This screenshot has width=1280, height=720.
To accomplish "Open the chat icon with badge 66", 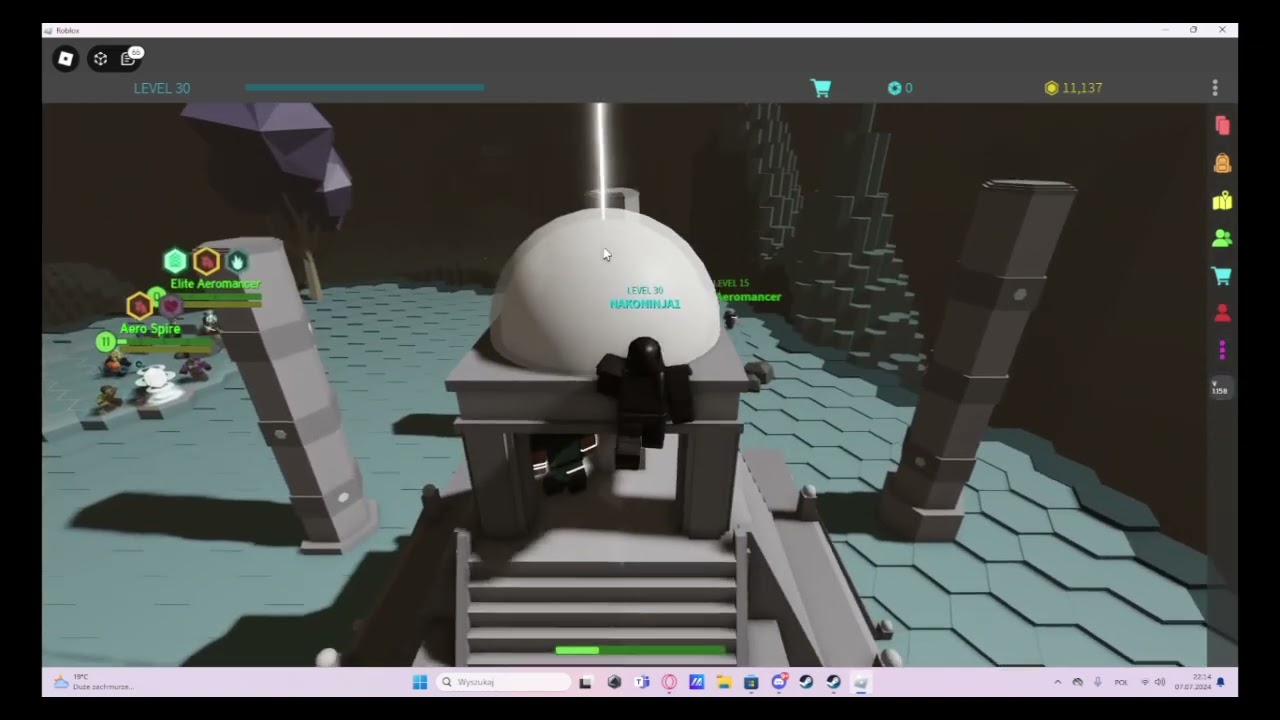I will click(130, 57).
